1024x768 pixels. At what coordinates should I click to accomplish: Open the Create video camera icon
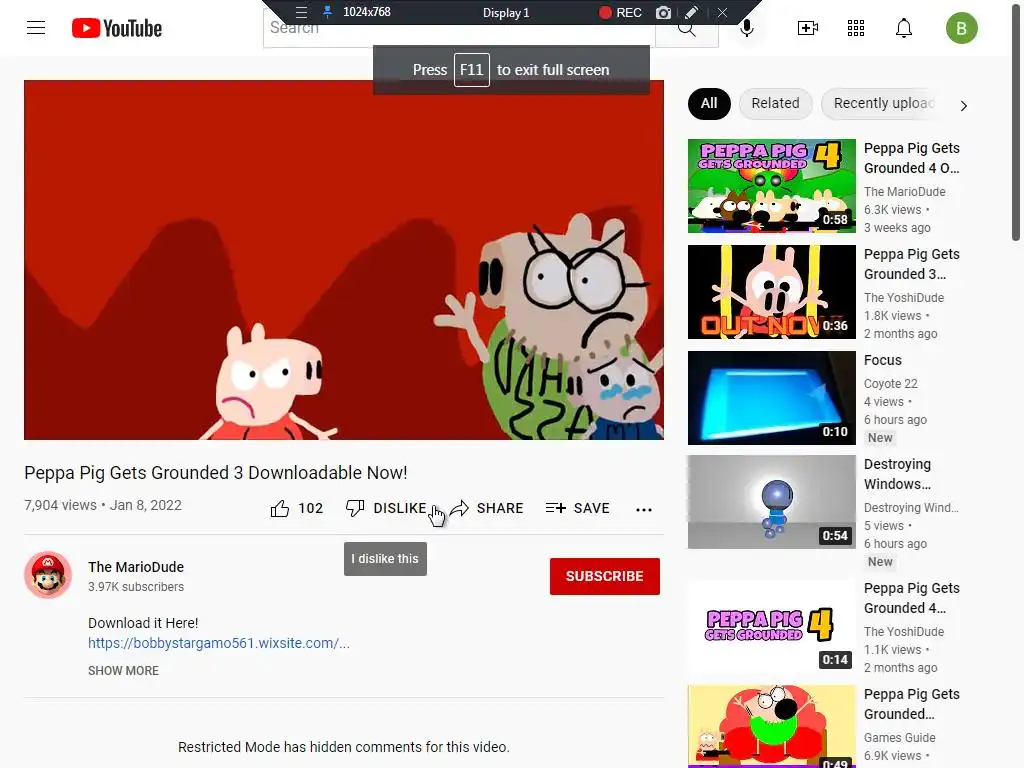(x=808, y=28)
